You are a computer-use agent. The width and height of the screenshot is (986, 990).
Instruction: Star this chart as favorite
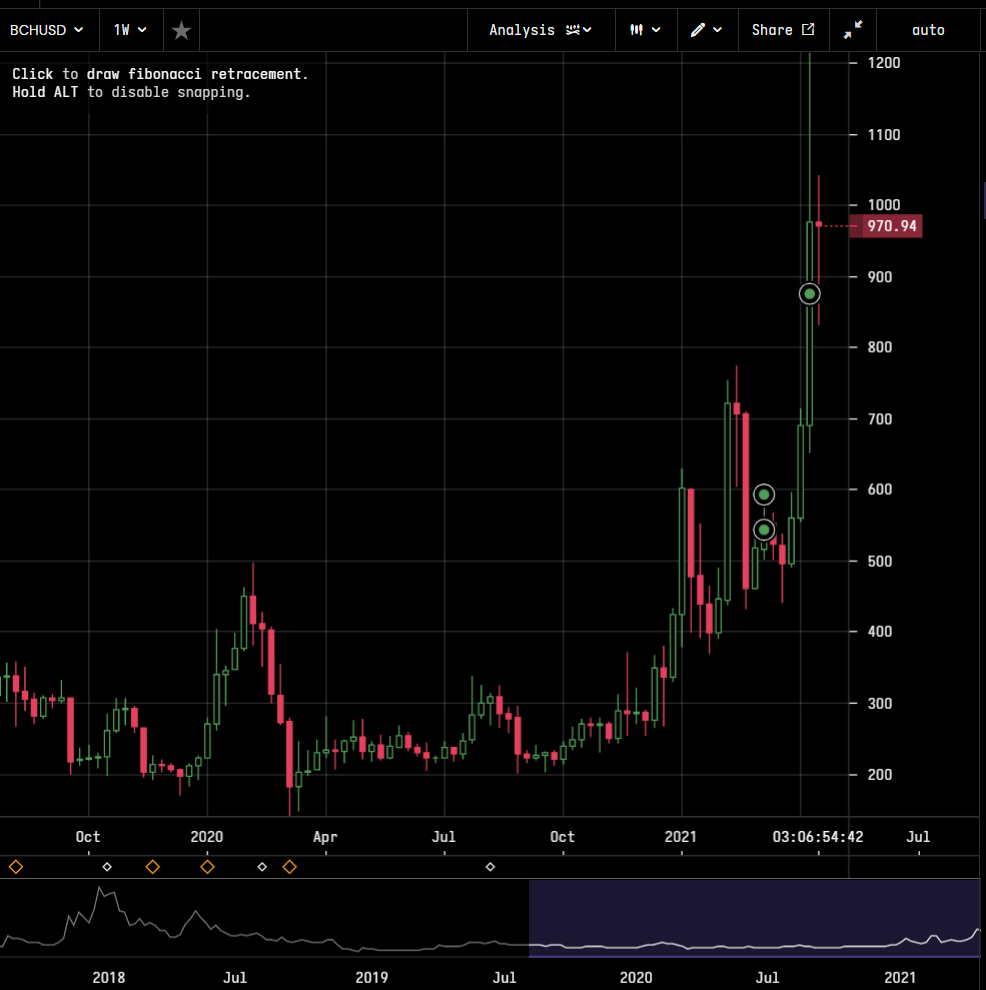(181, 30)
